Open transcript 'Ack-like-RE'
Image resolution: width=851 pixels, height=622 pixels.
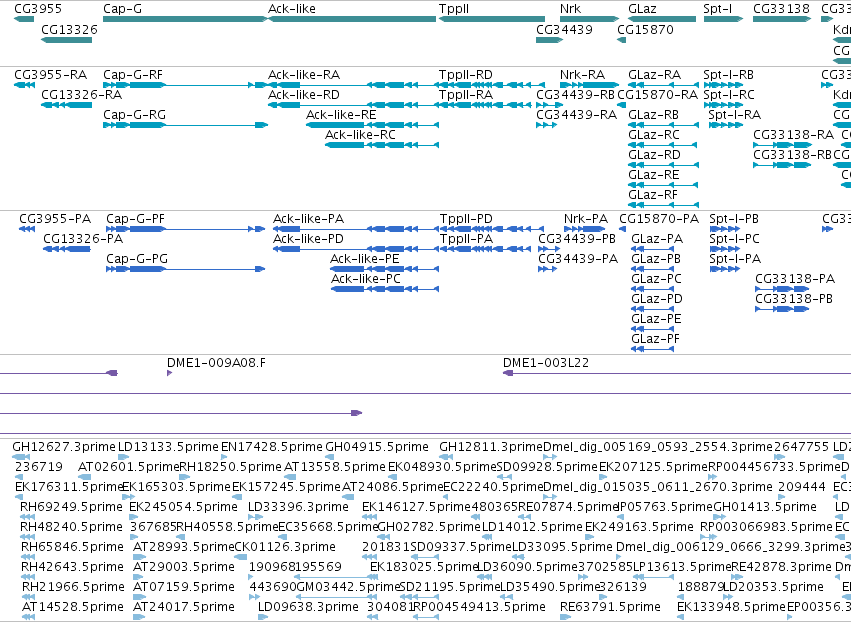[x=341, y=115]
